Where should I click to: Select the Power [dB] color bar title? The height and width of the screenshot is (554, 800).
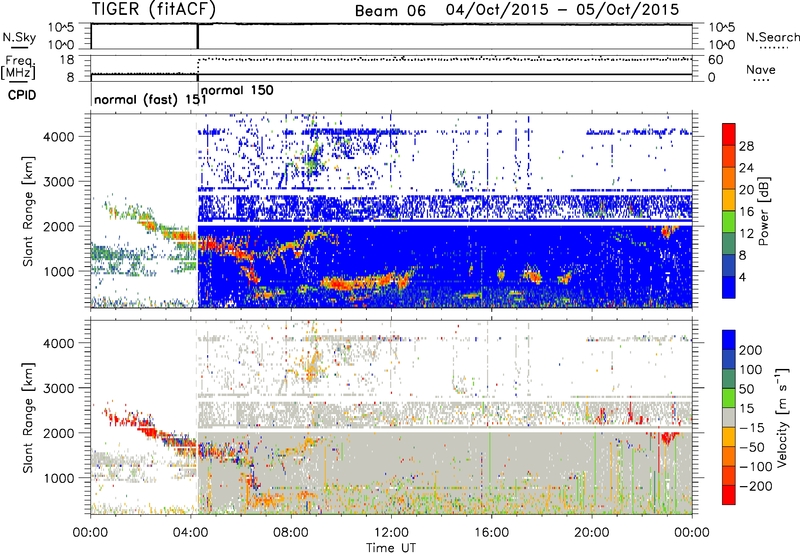pos(763,211)
